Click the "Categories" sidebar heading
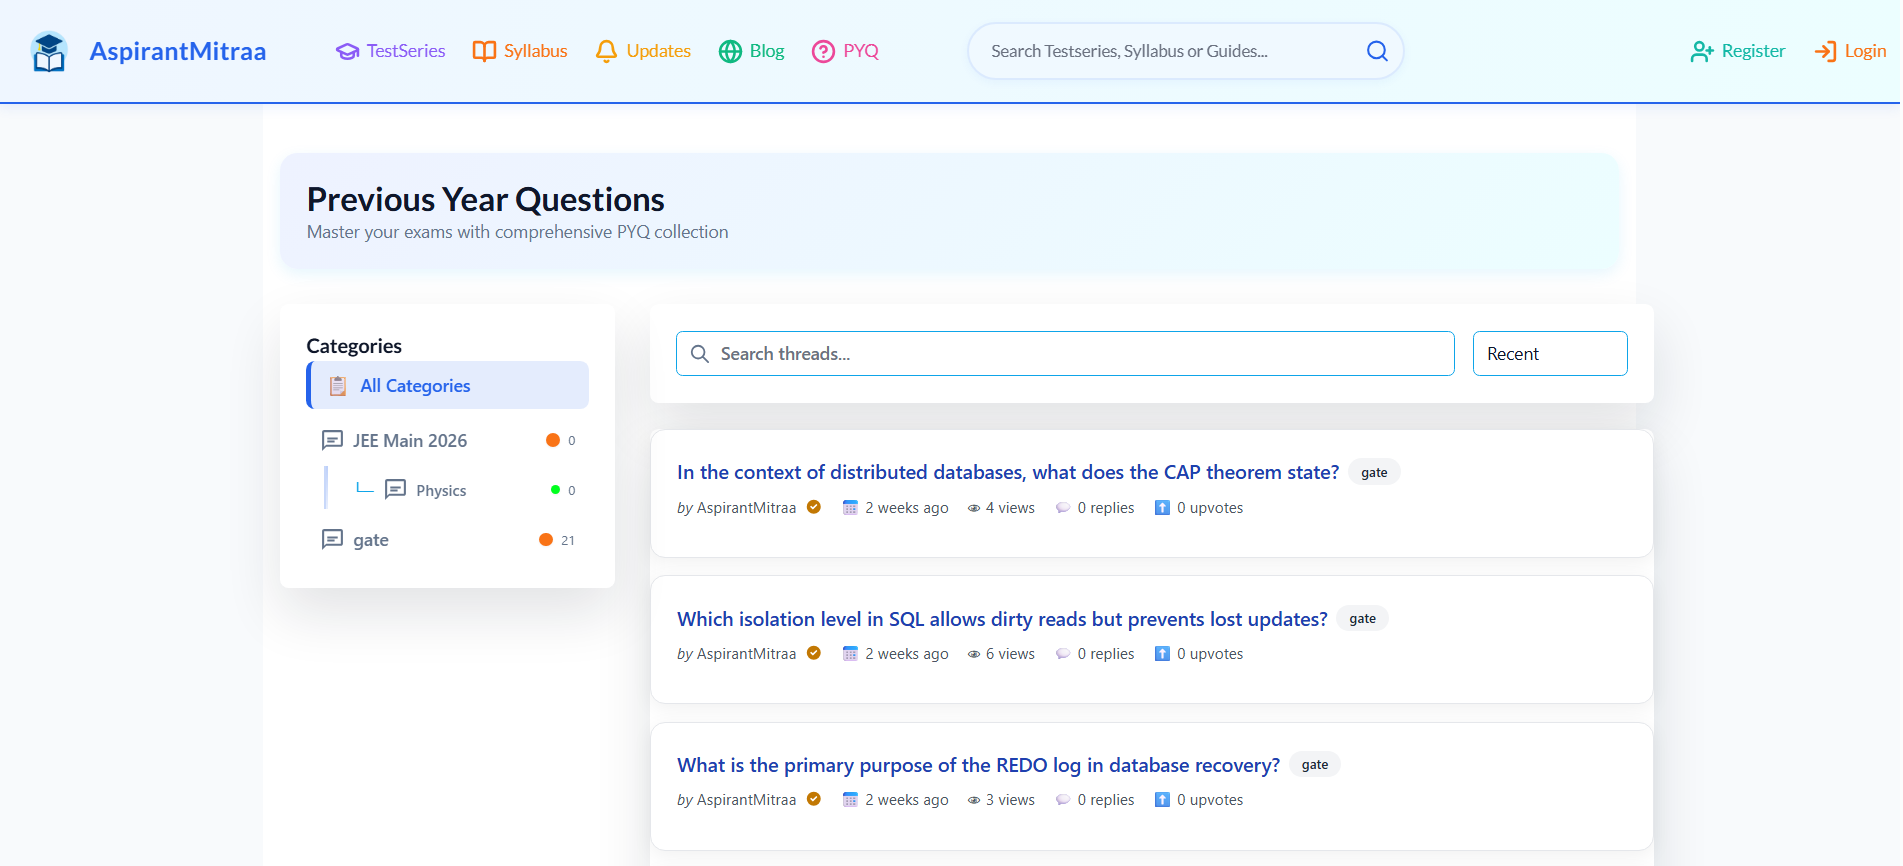1903x866 pixels. [x=354, y=346]
